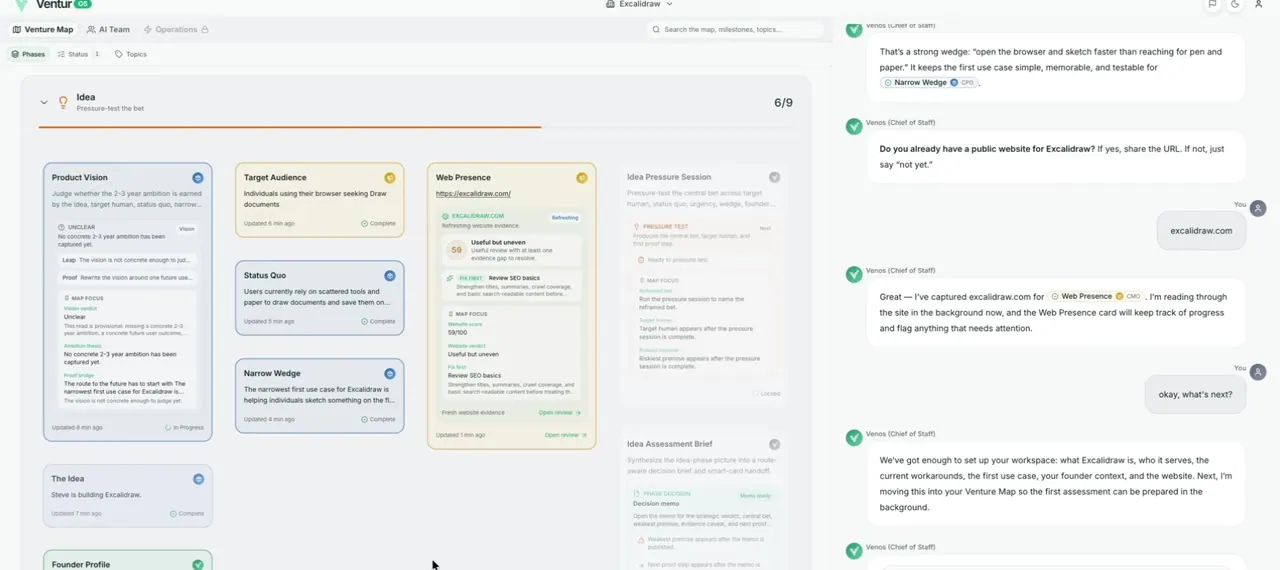
Task: Click the Locked label on Pressure Session
Action: pyautogui.click(x=766, y=394)
